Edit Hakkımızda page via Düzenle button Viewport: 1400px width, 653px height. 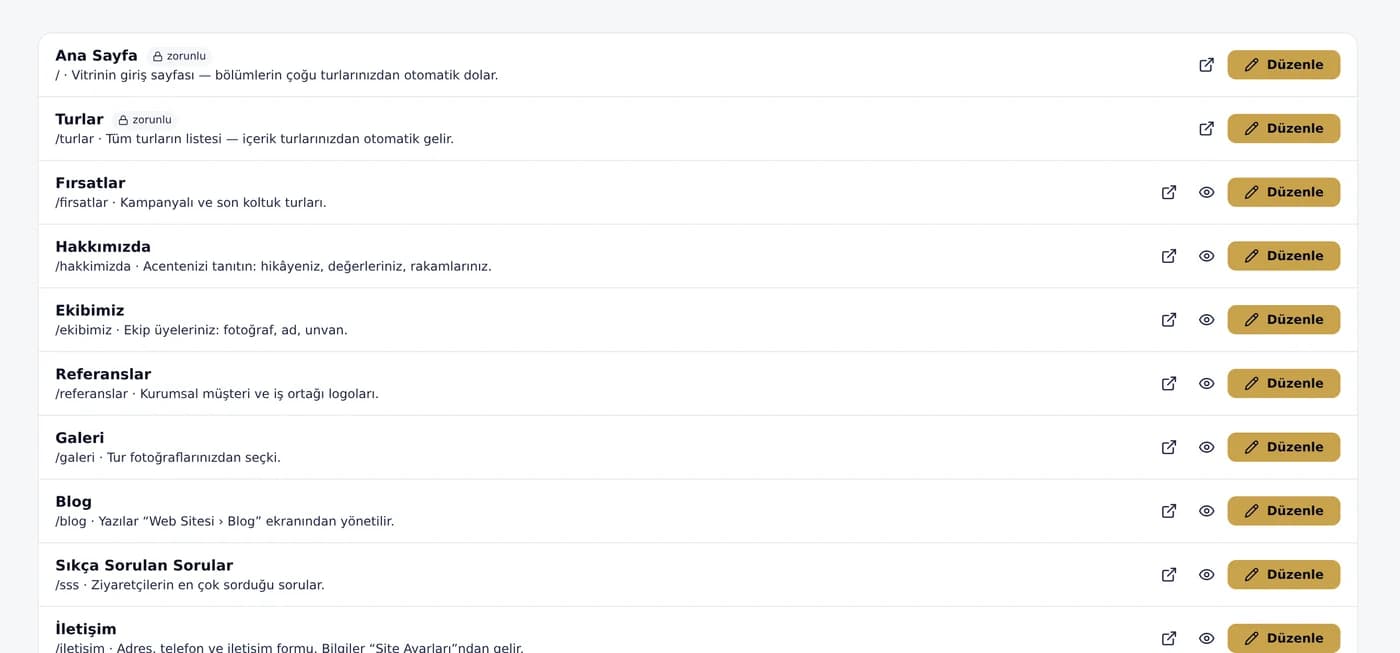click(x=1283, y=256)
